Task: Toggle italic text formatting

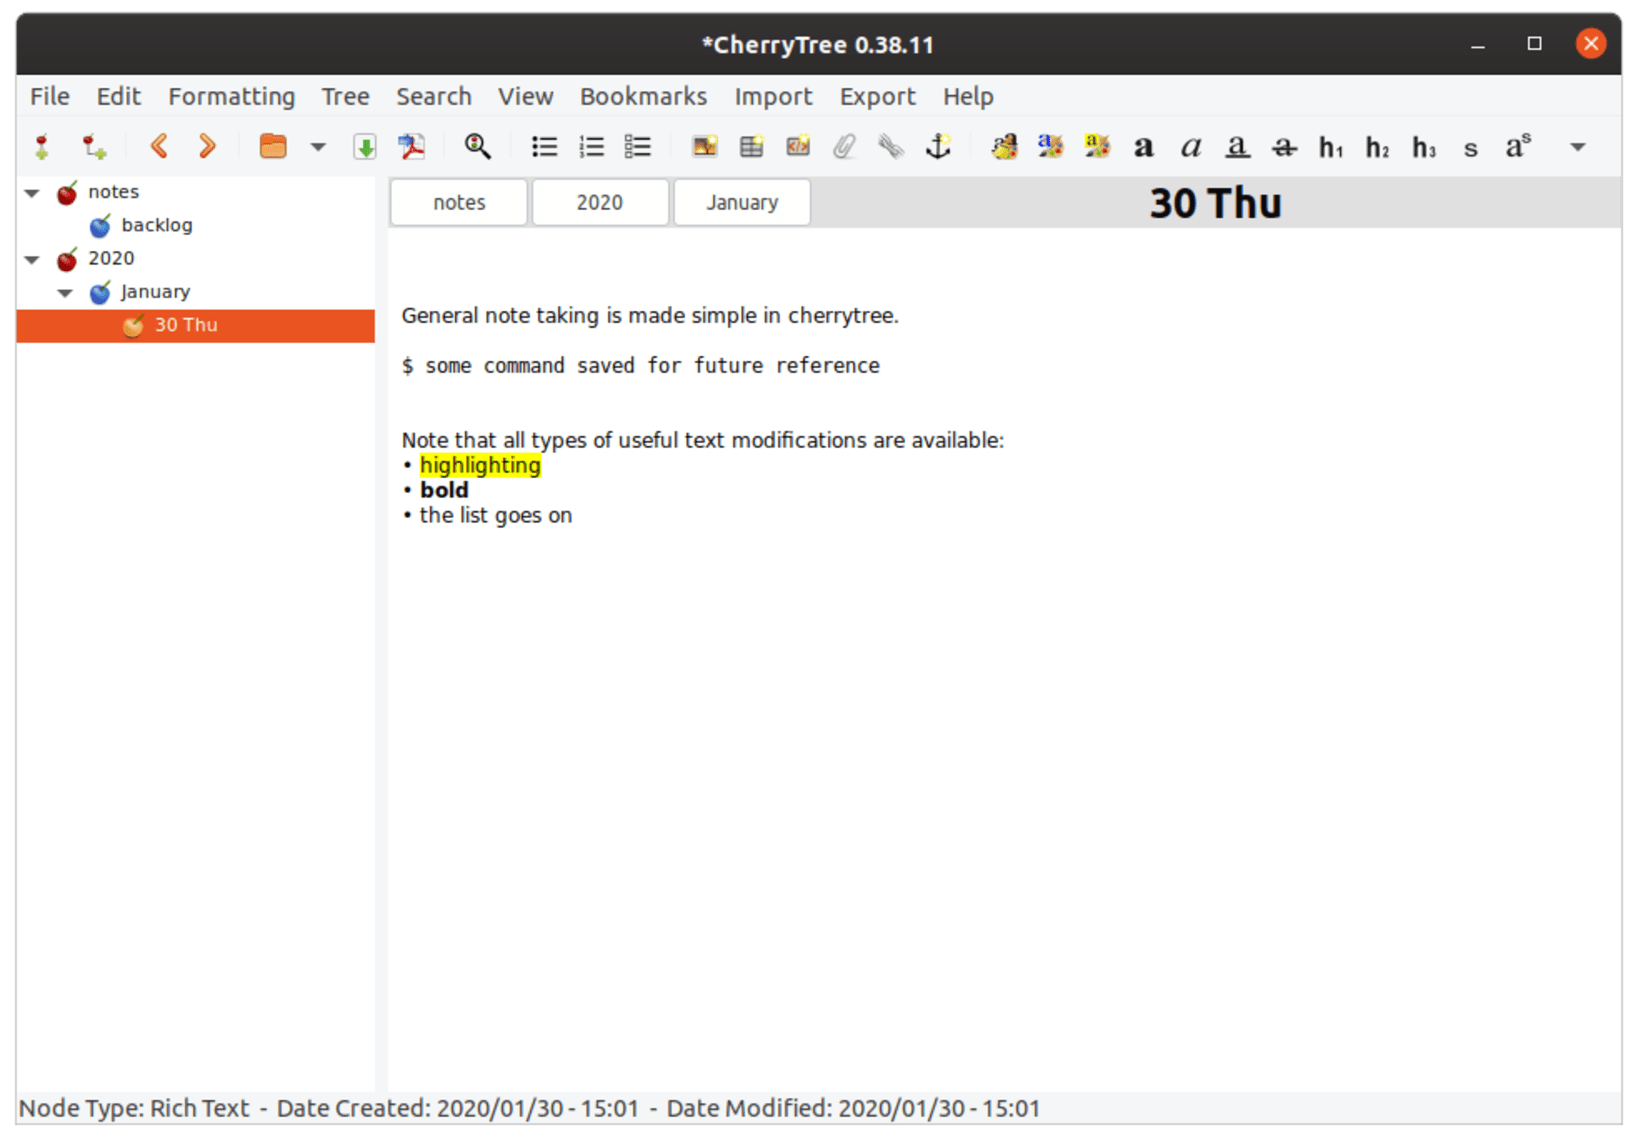Action: coord(1190,148)
